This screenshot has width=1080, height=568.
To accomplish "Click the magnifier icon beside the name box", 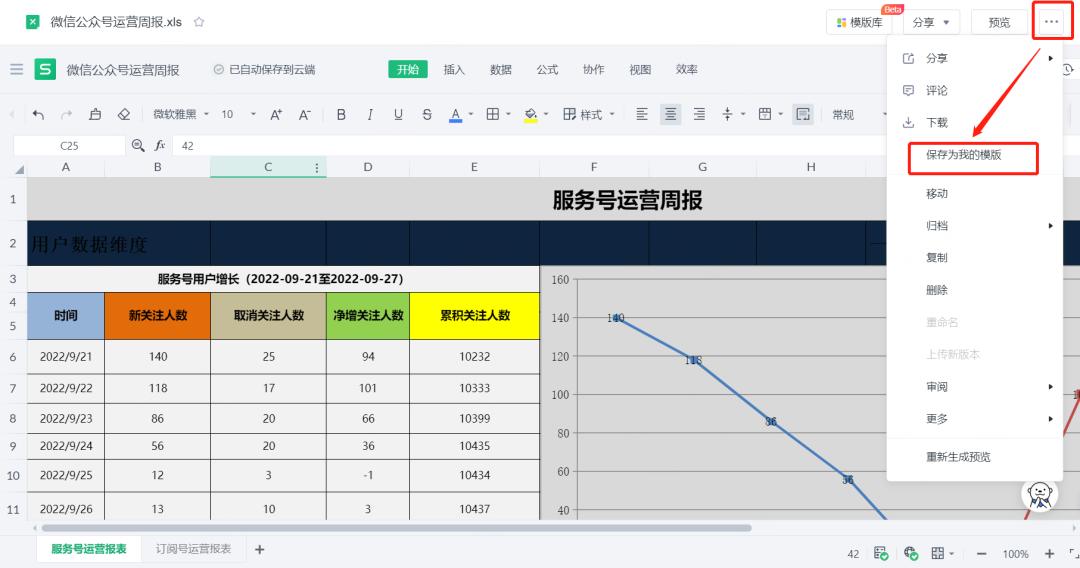I will click(x=138, y=145).
